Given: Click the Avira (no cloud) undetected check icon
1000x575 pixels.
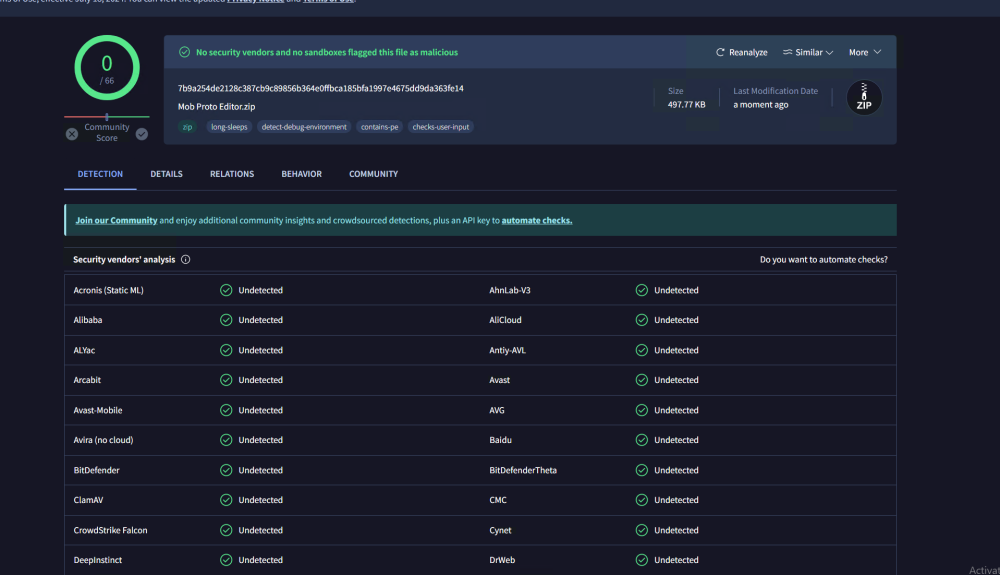Looking at the screenshot, I should pos(226,440).
